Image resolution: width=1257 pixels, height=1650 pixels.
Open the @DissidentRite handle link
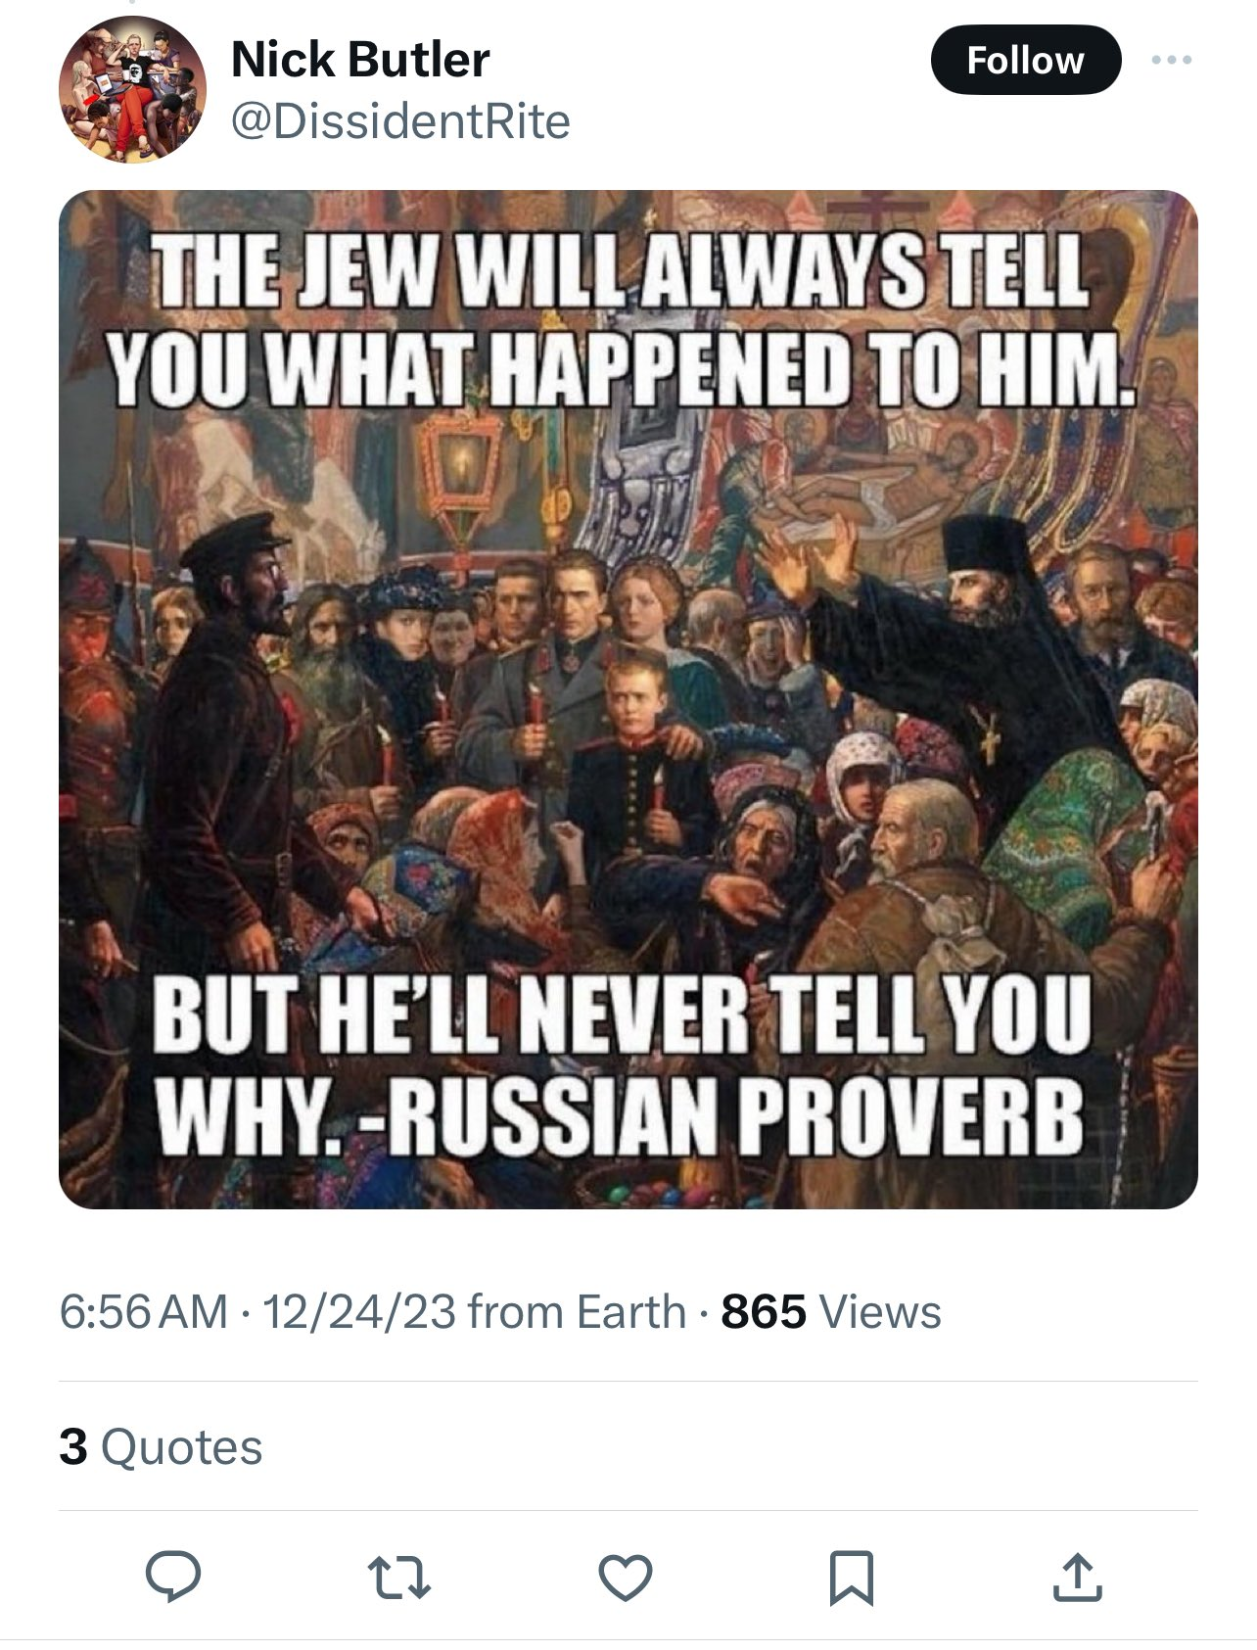400,121
